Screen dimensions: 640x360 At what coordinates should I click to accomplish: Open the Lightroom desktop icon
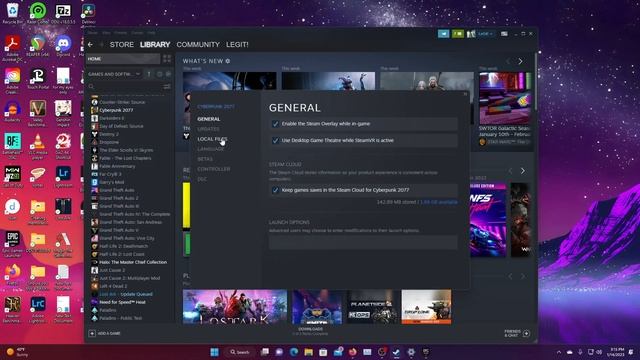[63, 176]
